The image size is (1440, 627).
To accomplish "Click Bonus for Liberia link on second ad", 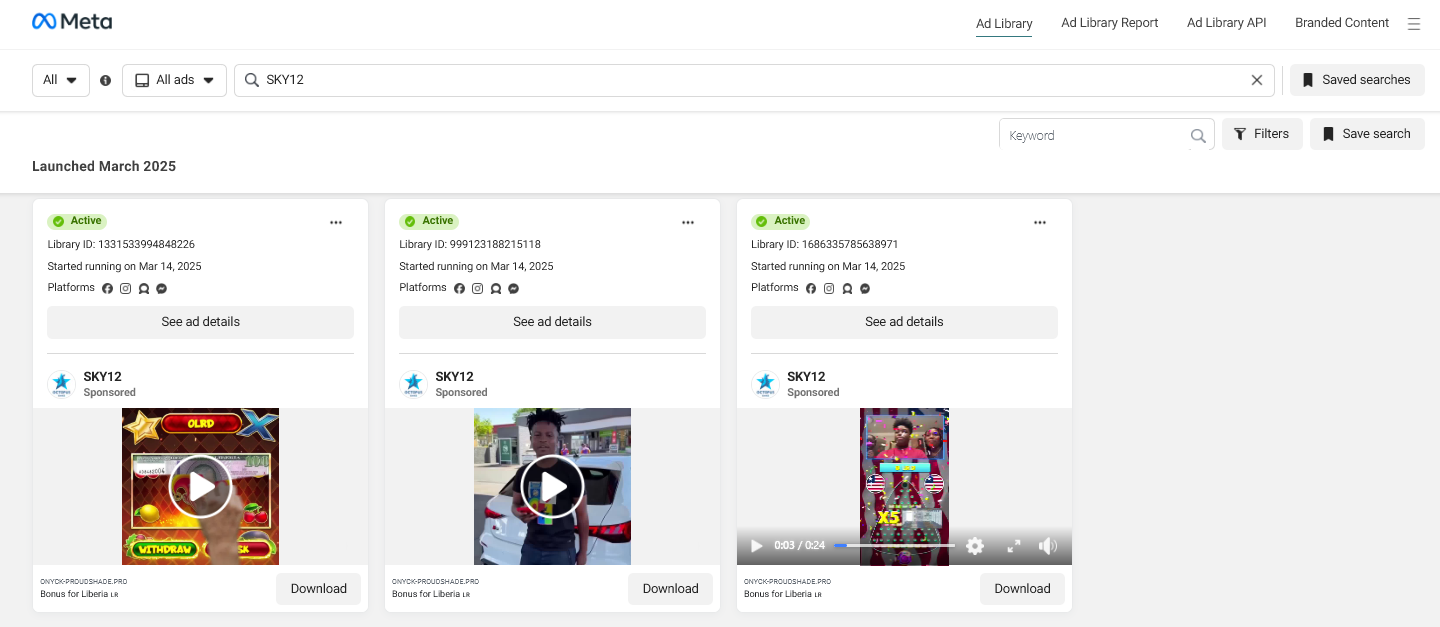I will pyautogui.click(x=431, y=594).
